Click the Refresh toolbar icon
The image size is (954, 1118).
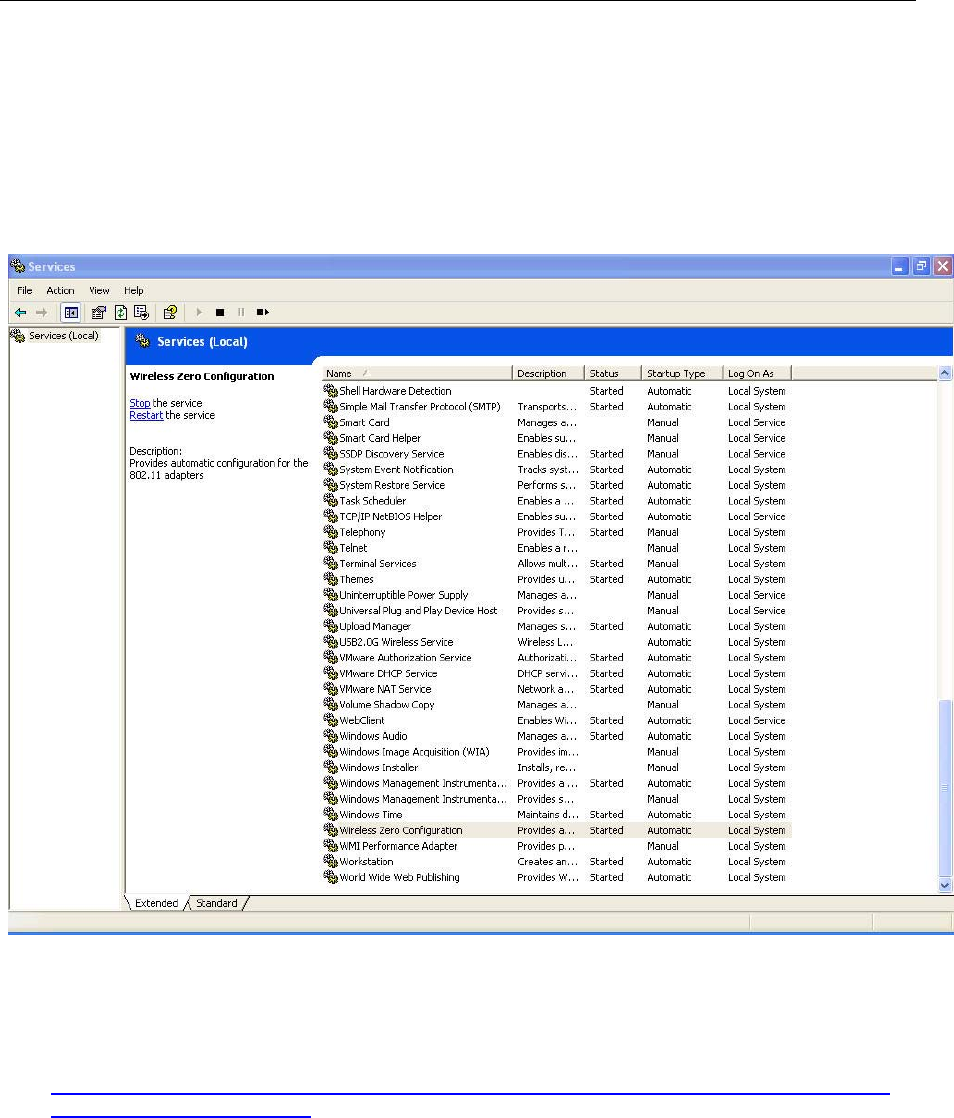(121, 312)
